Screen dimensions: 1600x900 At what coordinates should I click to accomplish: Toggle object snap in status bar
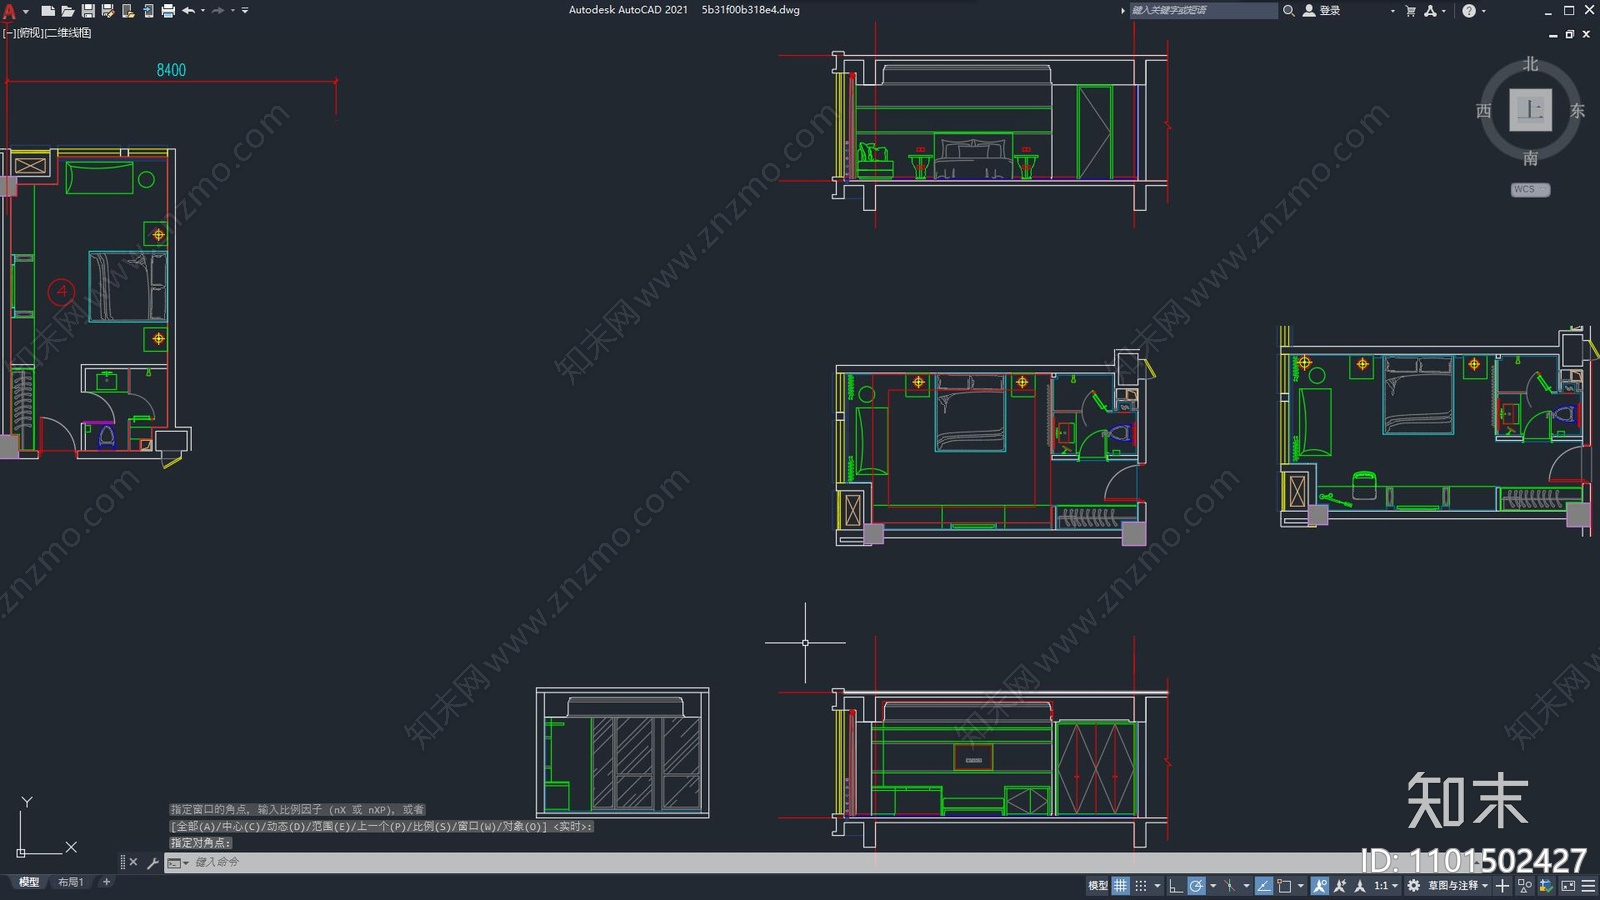1285,886
